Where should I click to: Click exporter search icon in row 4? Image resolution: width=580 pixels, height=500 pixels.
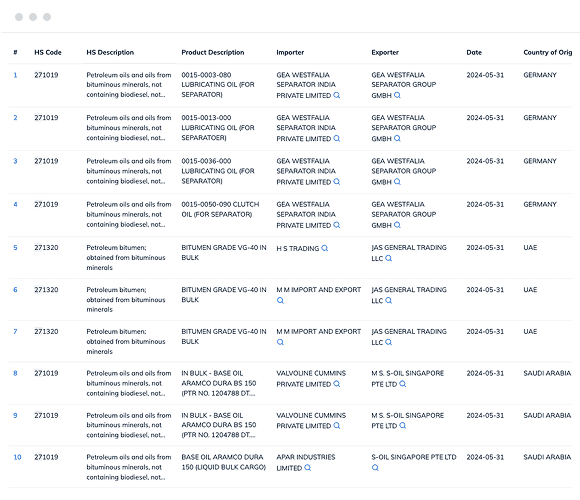[397, 225]
